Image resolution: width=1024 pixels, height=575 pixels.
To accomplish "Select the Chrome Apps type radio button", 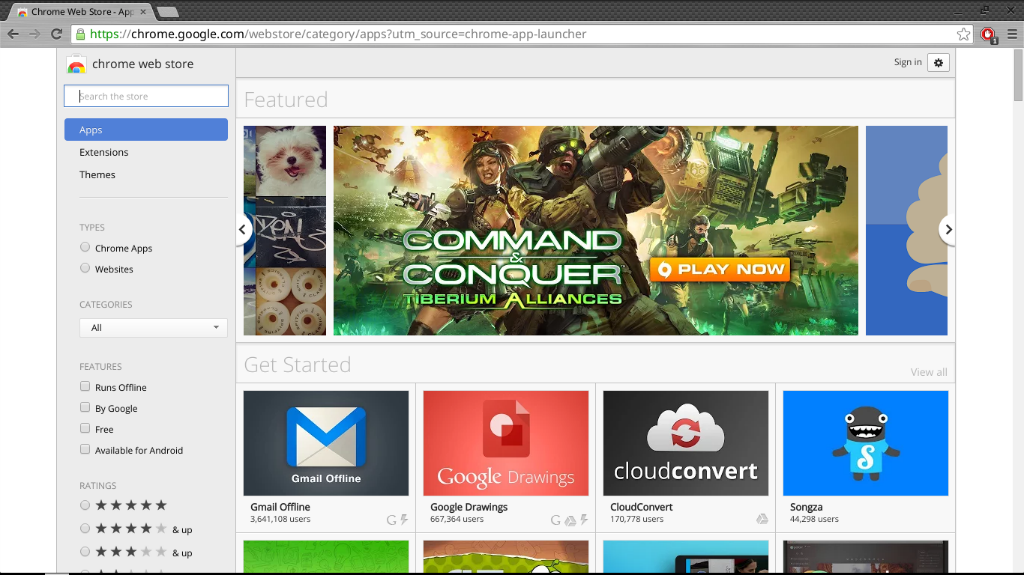I will [x=85, y=248].
